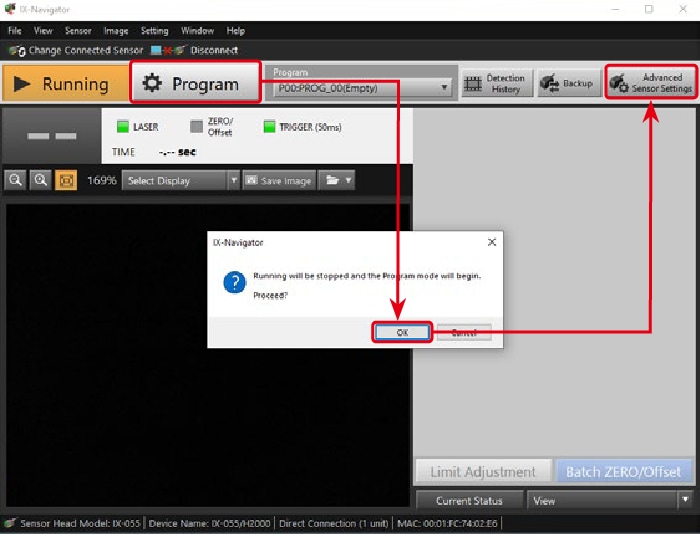Open Advanced Sensor Settings

tap(651, 83)
